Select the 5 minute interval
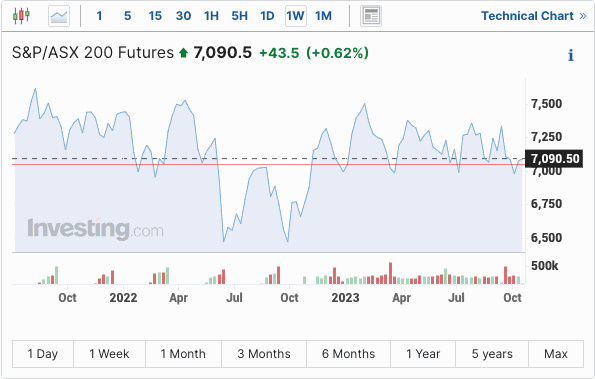The width and height of the screenshot is (595, 379). pyautogui.click(x=127, y=16)
